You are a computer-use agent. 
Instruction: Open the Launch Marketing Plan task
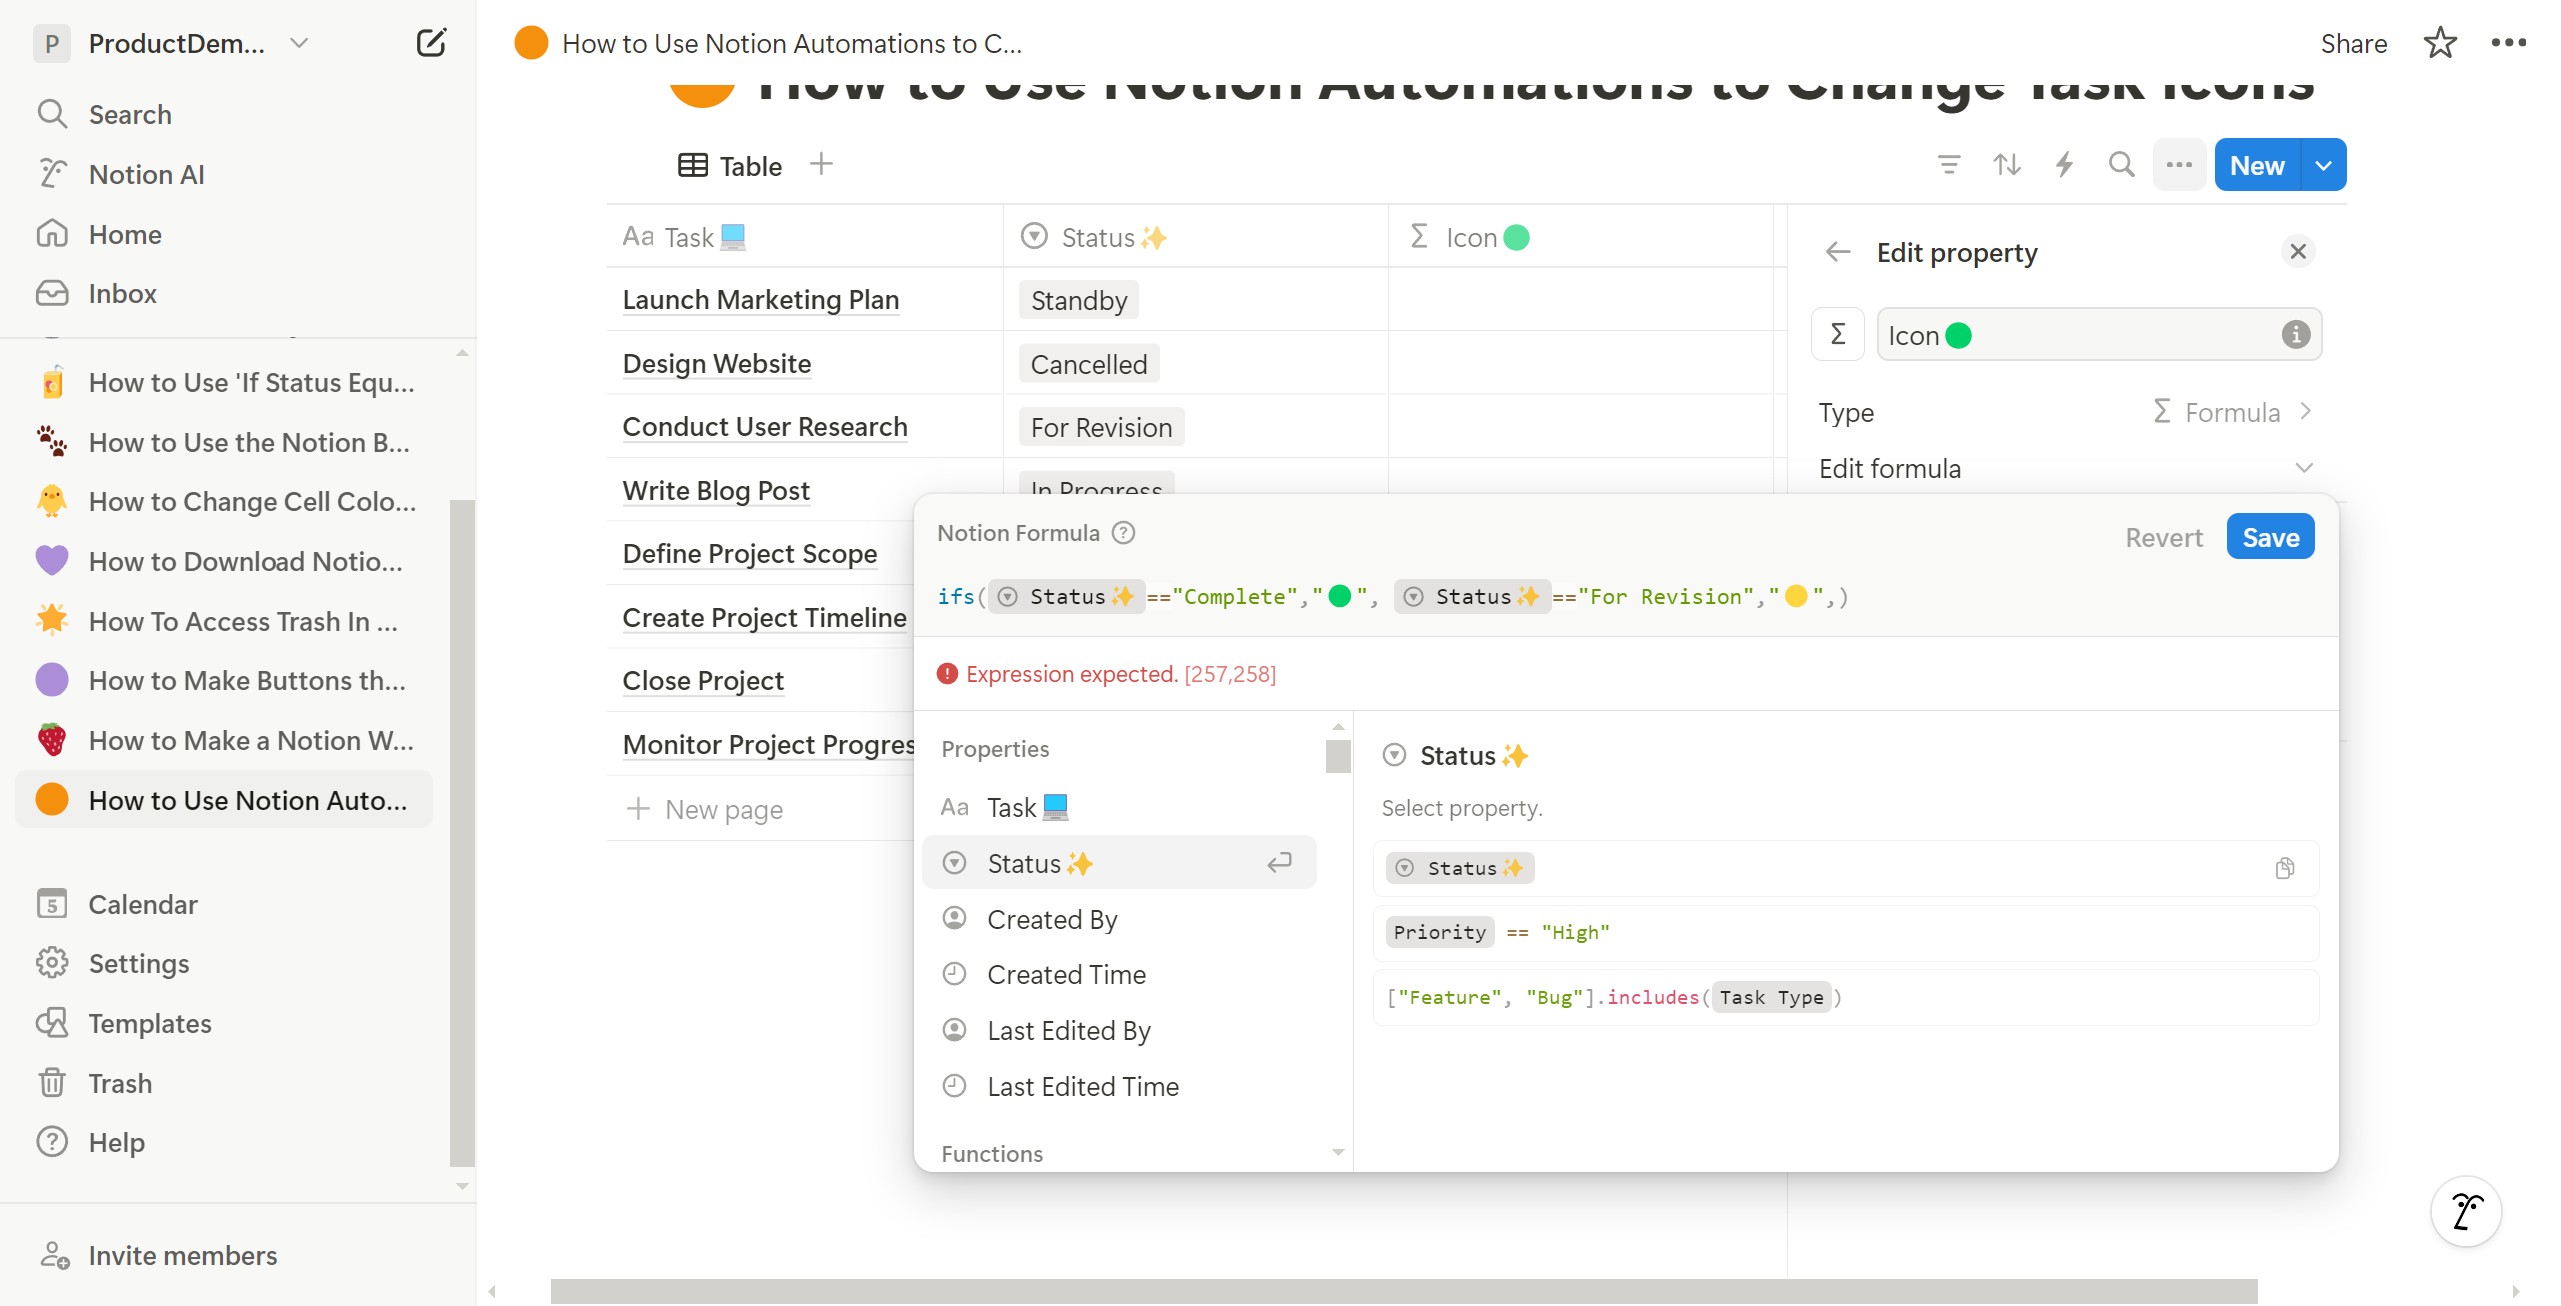[760, 299]
